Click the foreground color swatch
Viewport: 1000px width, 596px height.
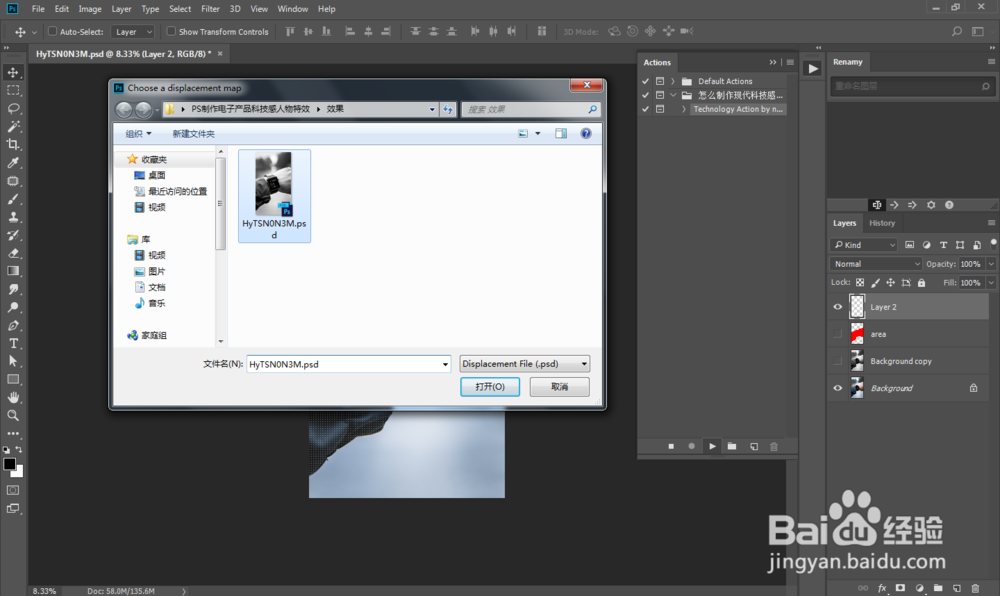[x=10, y=464]
